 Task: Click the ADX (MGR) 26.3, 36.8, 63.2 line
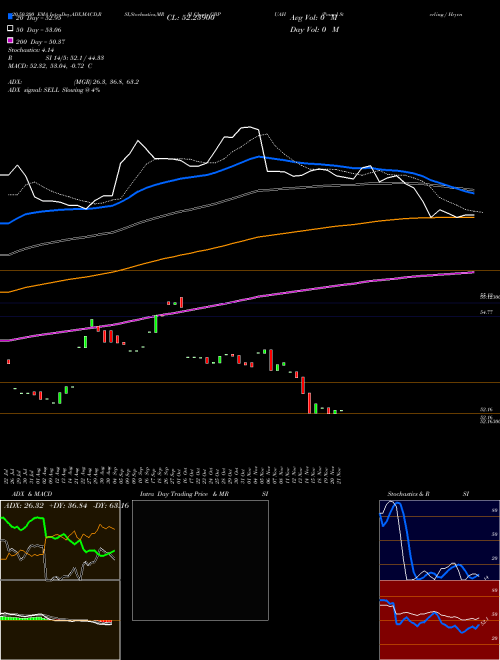73,82
